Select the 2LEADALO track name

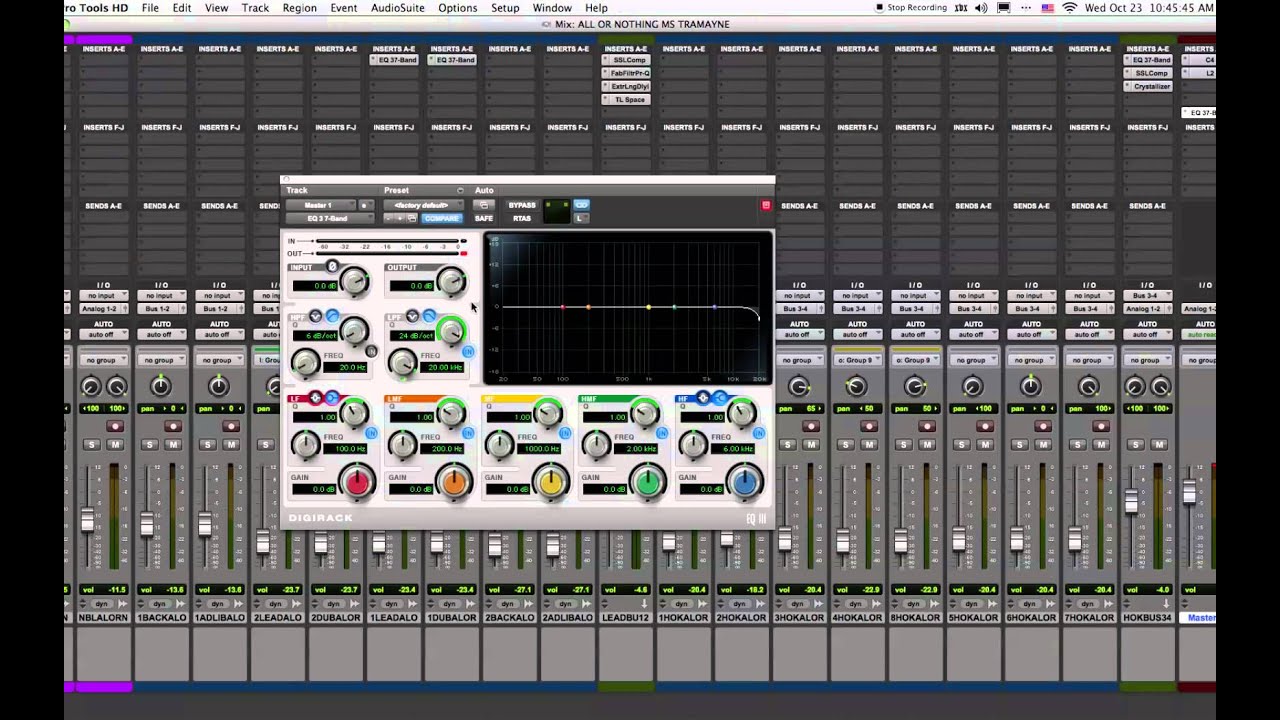click(x=277, y=618)
